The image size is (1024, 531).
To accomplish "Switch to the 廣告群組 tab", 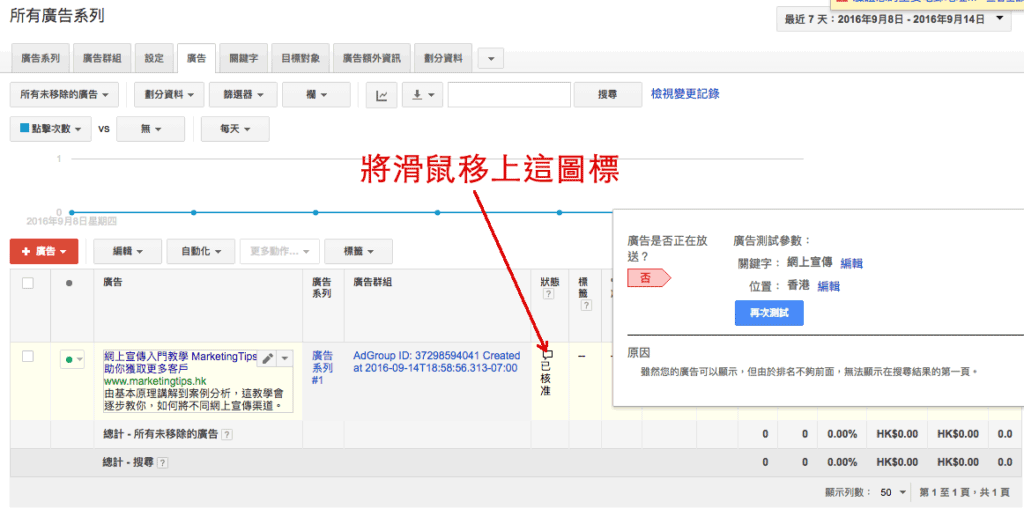I will point(102,58).
